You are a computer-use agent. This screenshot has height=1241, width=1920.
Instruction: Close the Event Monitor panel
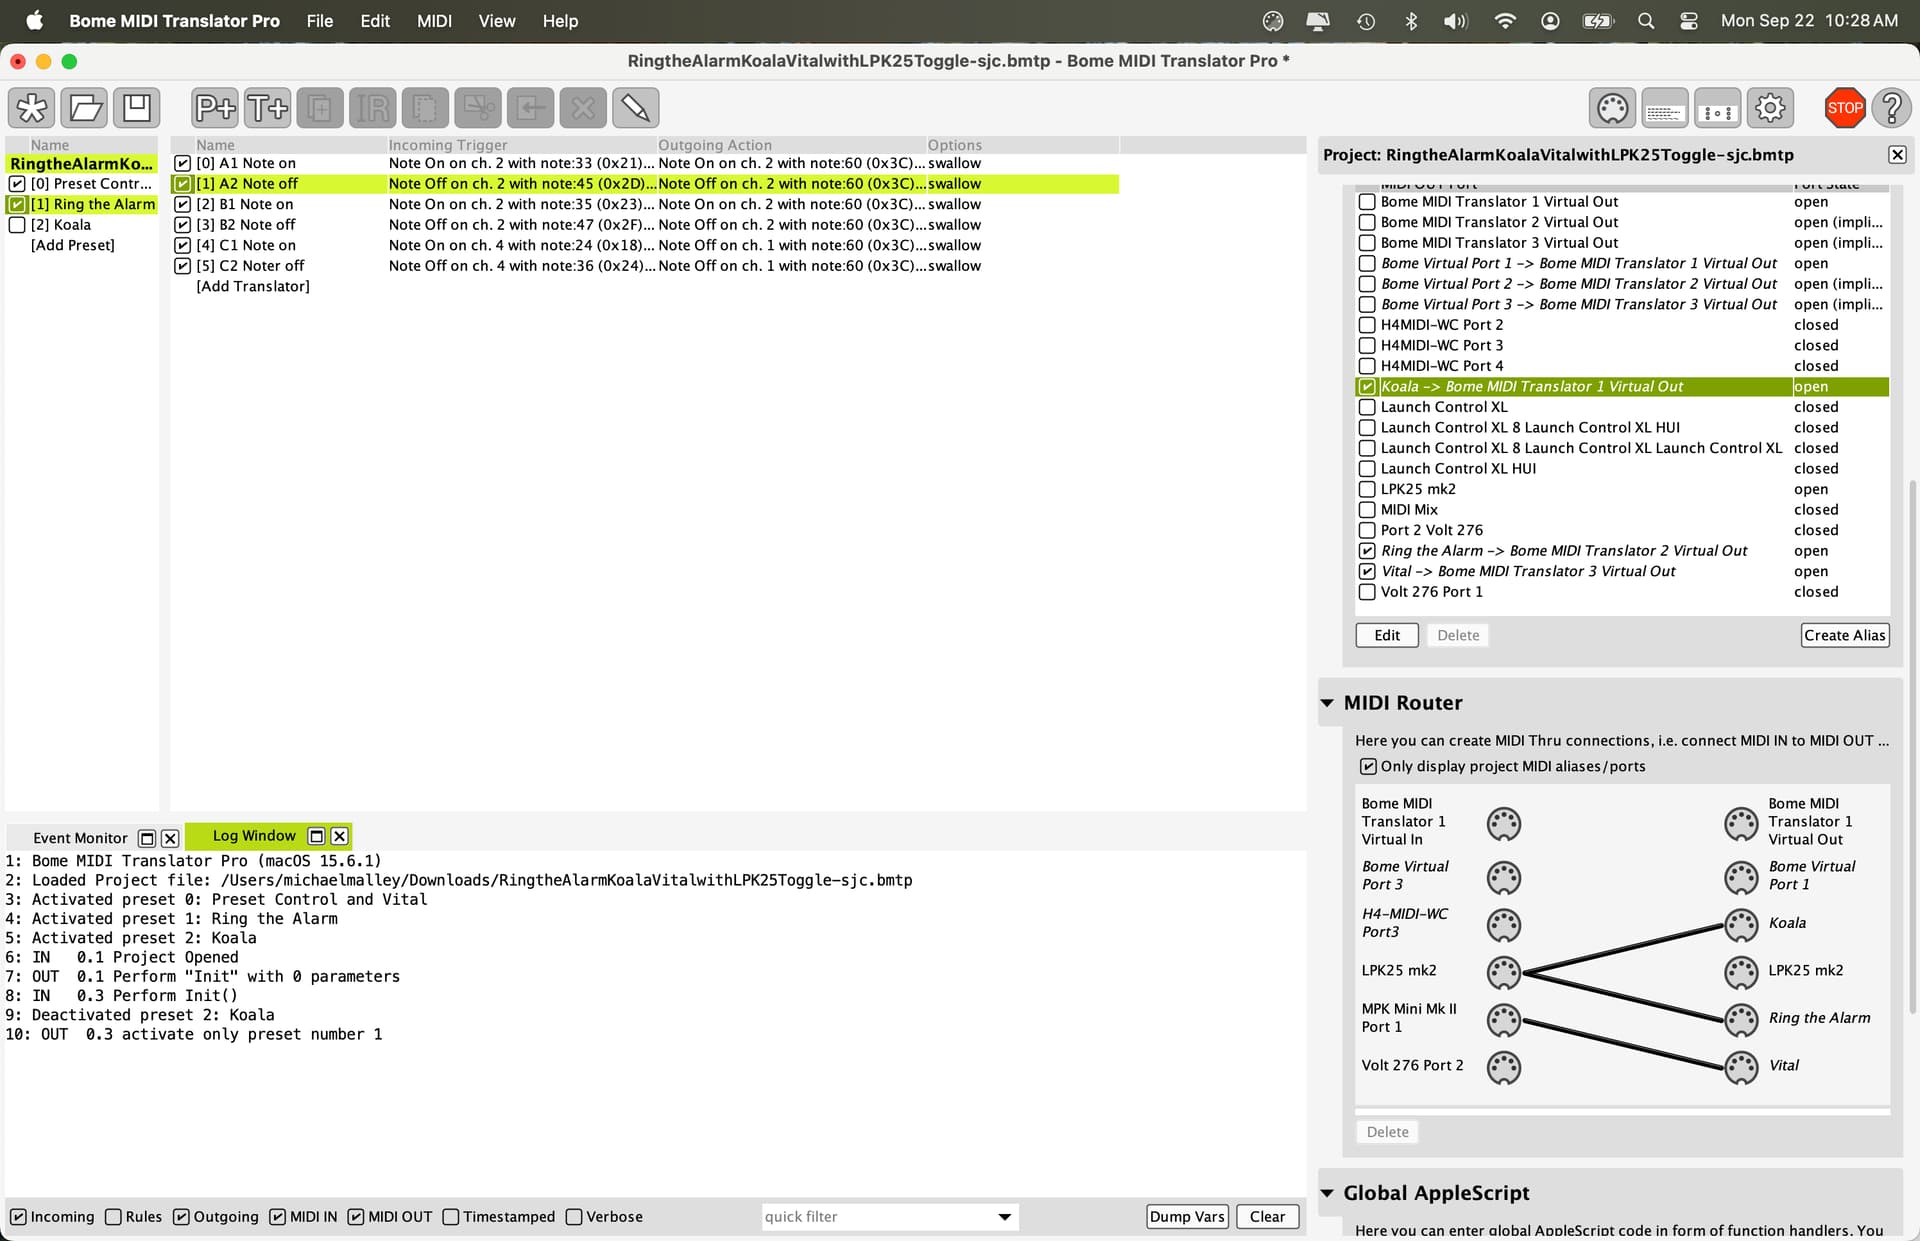pos(170,838)
